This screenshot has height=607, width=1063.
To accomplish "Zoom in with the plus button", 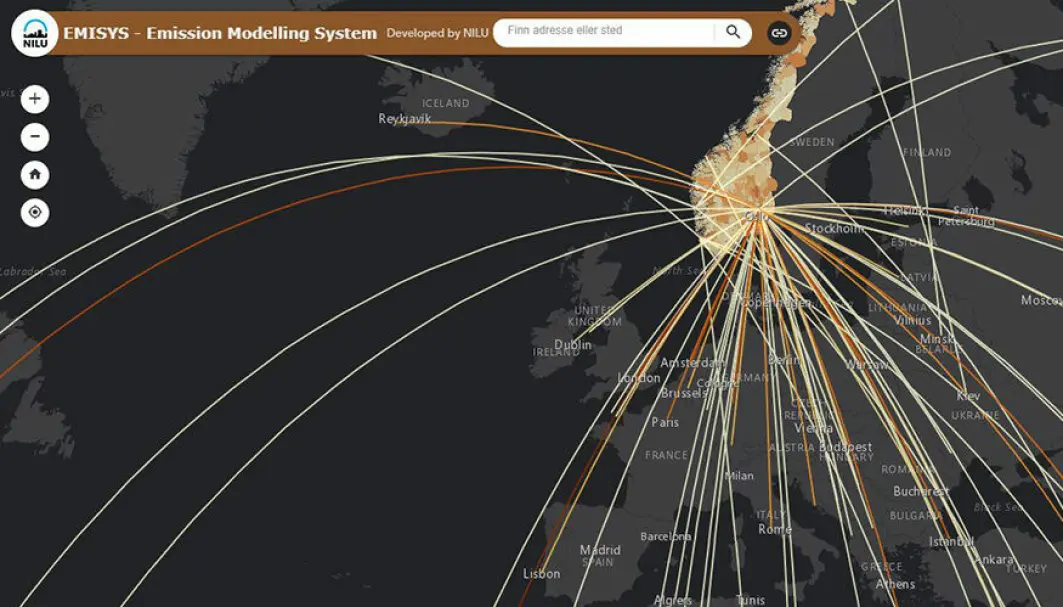I will pos(35,99).
